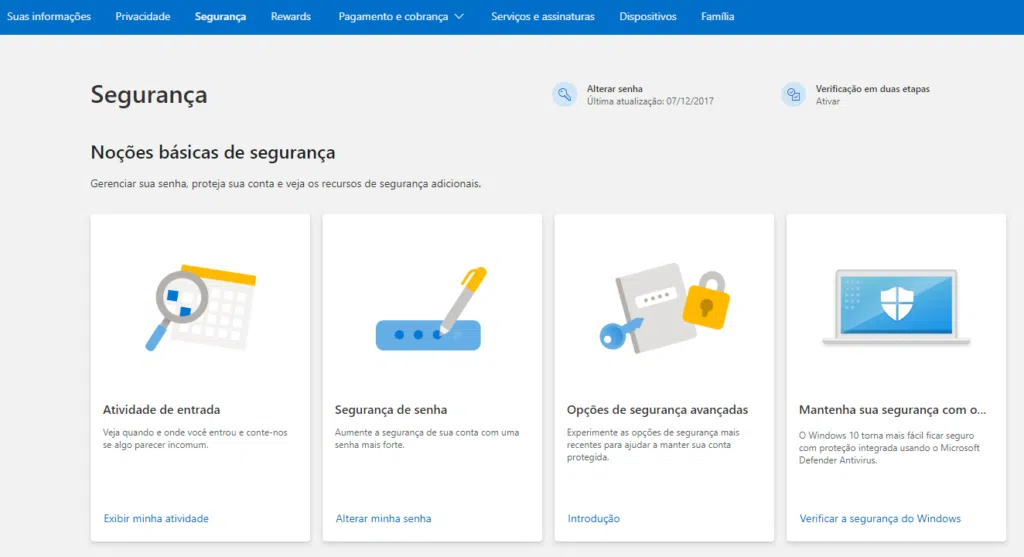1024x557 pixels.
Task: Click the Alterar senha key icon
Action: coord(564,95)
